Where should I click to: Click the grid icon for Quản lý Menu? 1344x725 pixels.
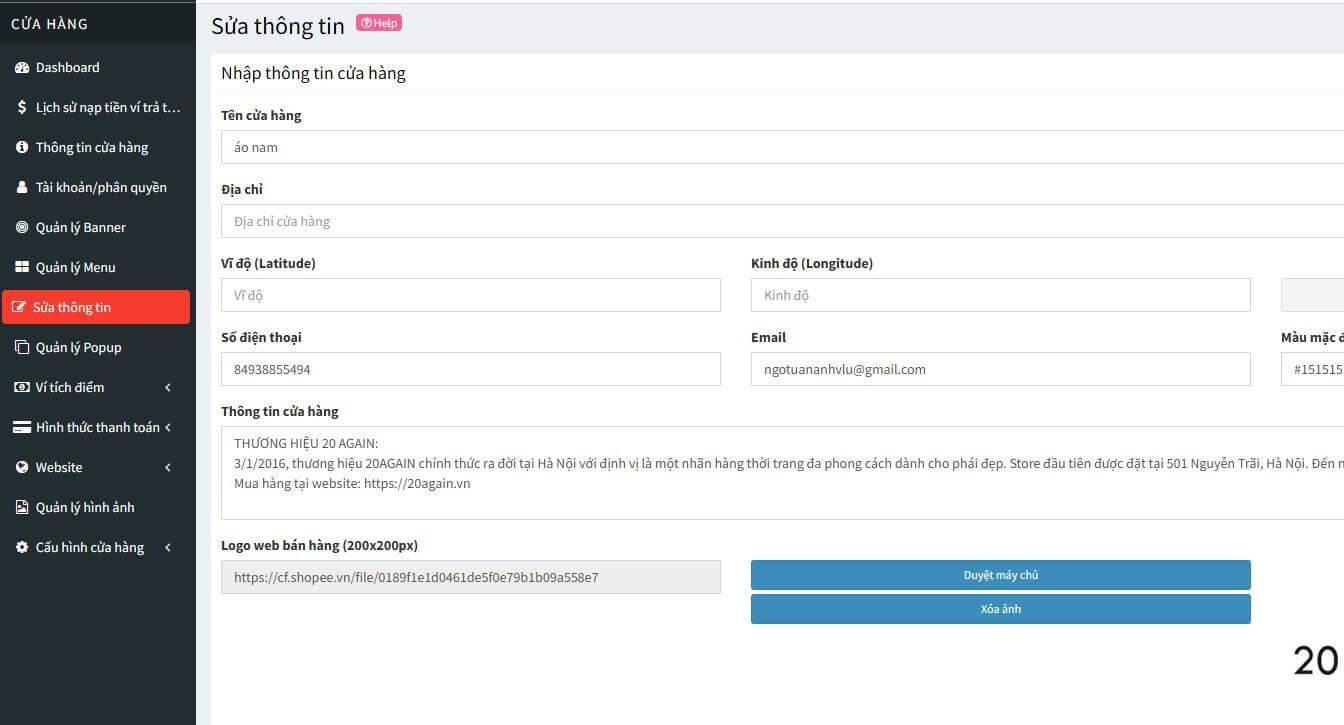[x=22, y=268]
